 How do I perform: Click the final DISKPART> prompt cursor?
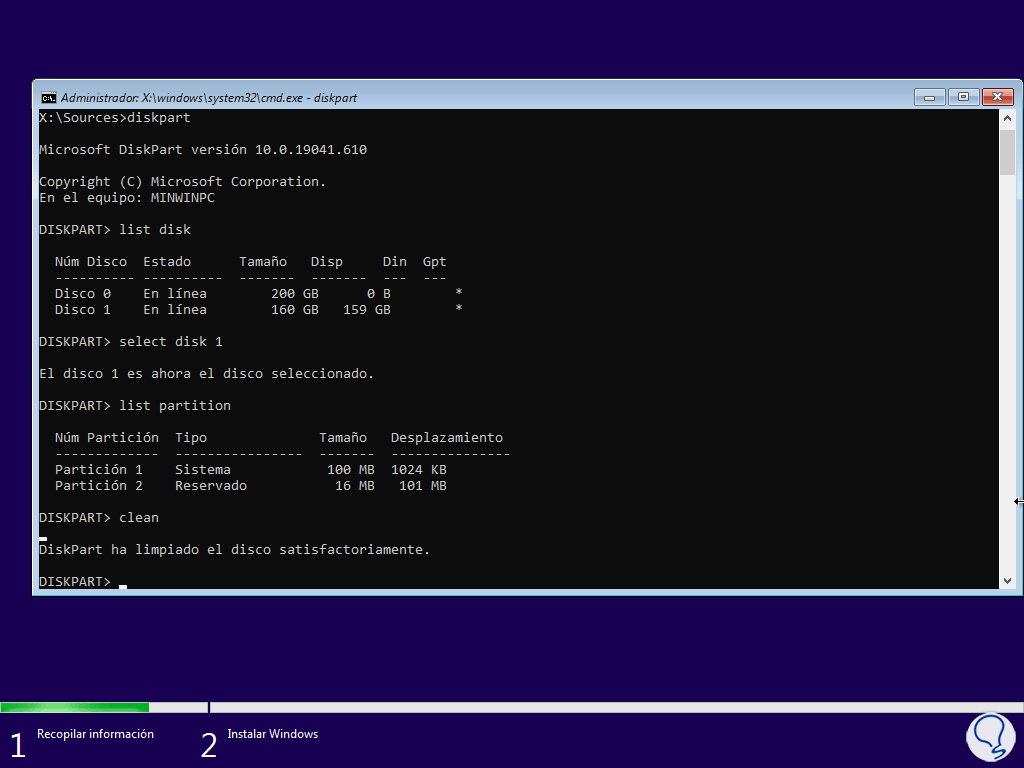click(123, 585)
